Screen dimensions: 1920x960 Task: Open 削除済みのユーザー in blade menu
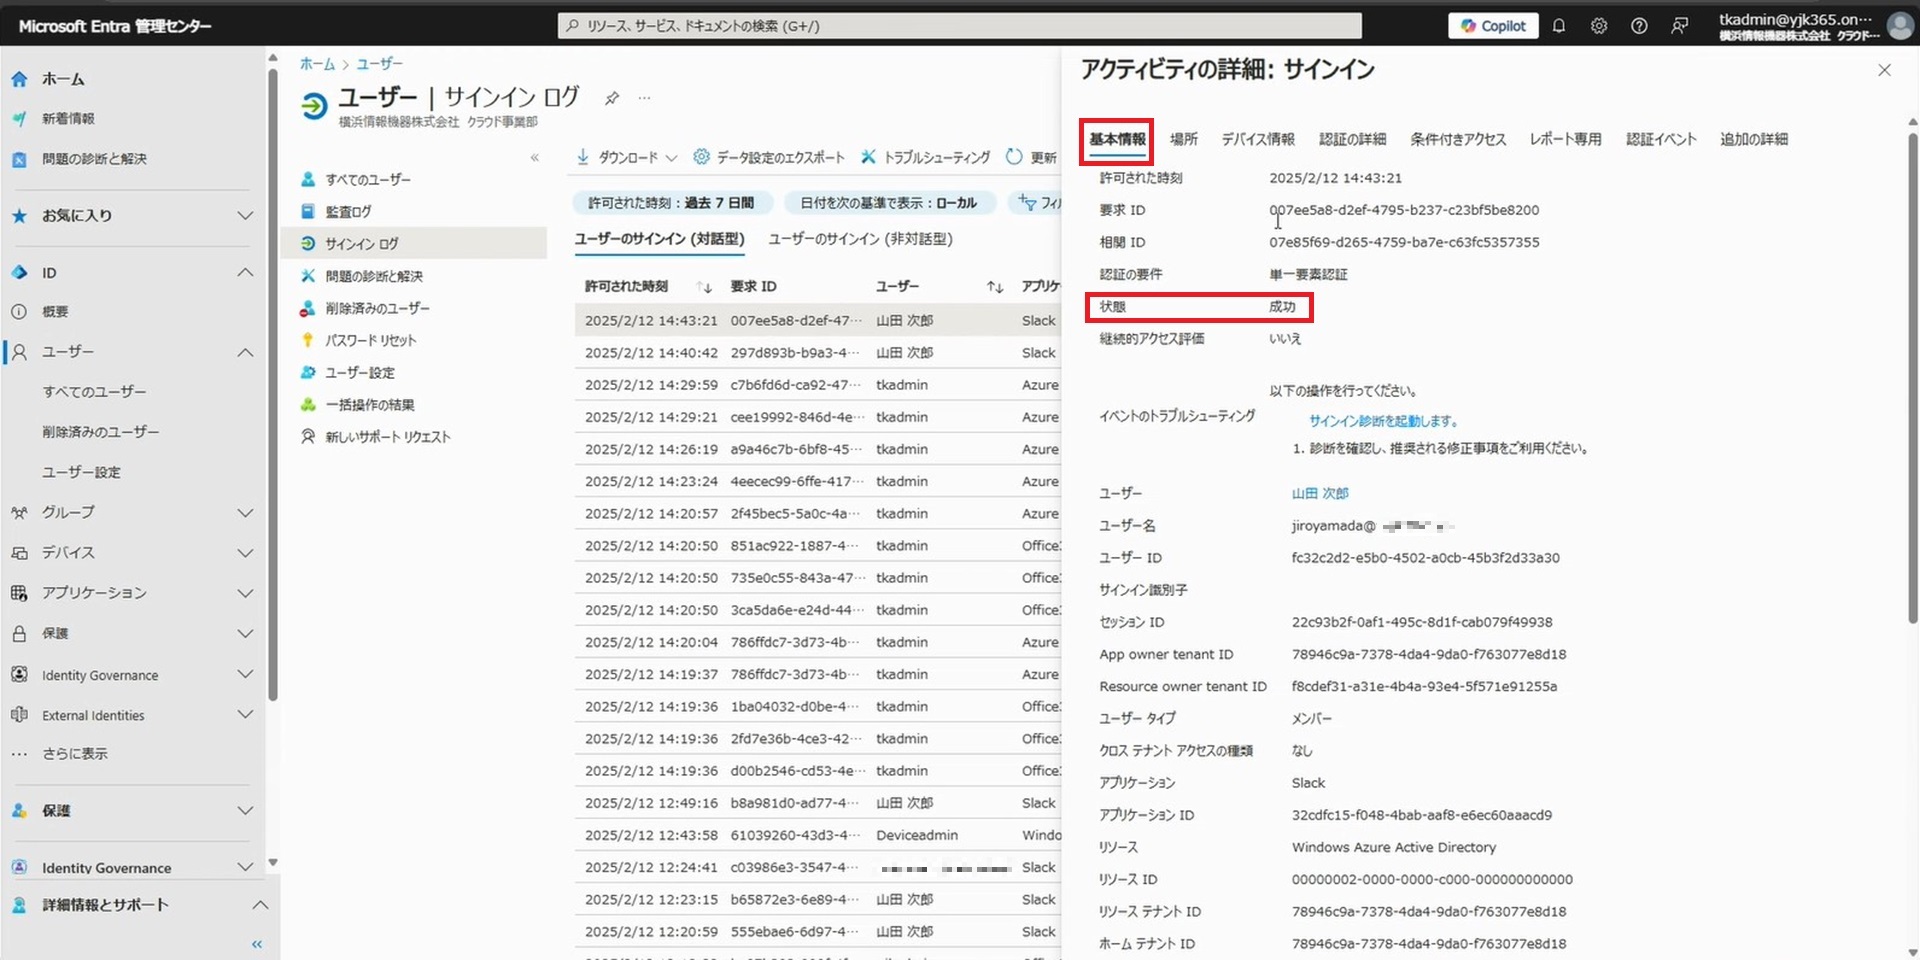pos(377,309)
